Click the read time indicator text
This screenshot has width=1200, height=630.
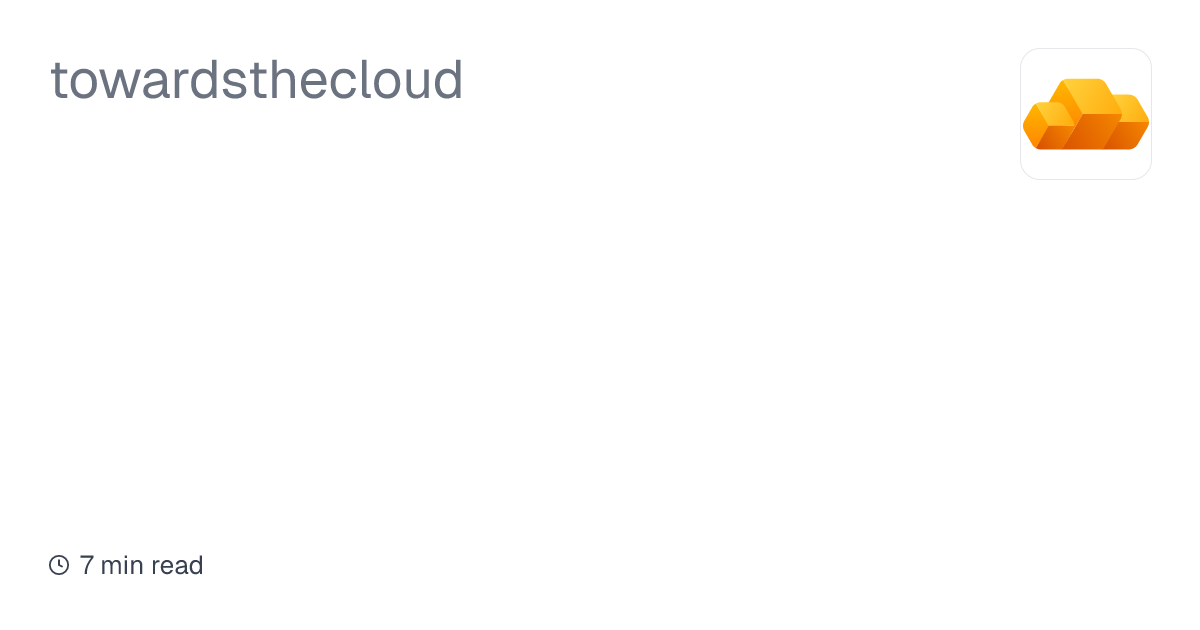(x=141, y=565)
